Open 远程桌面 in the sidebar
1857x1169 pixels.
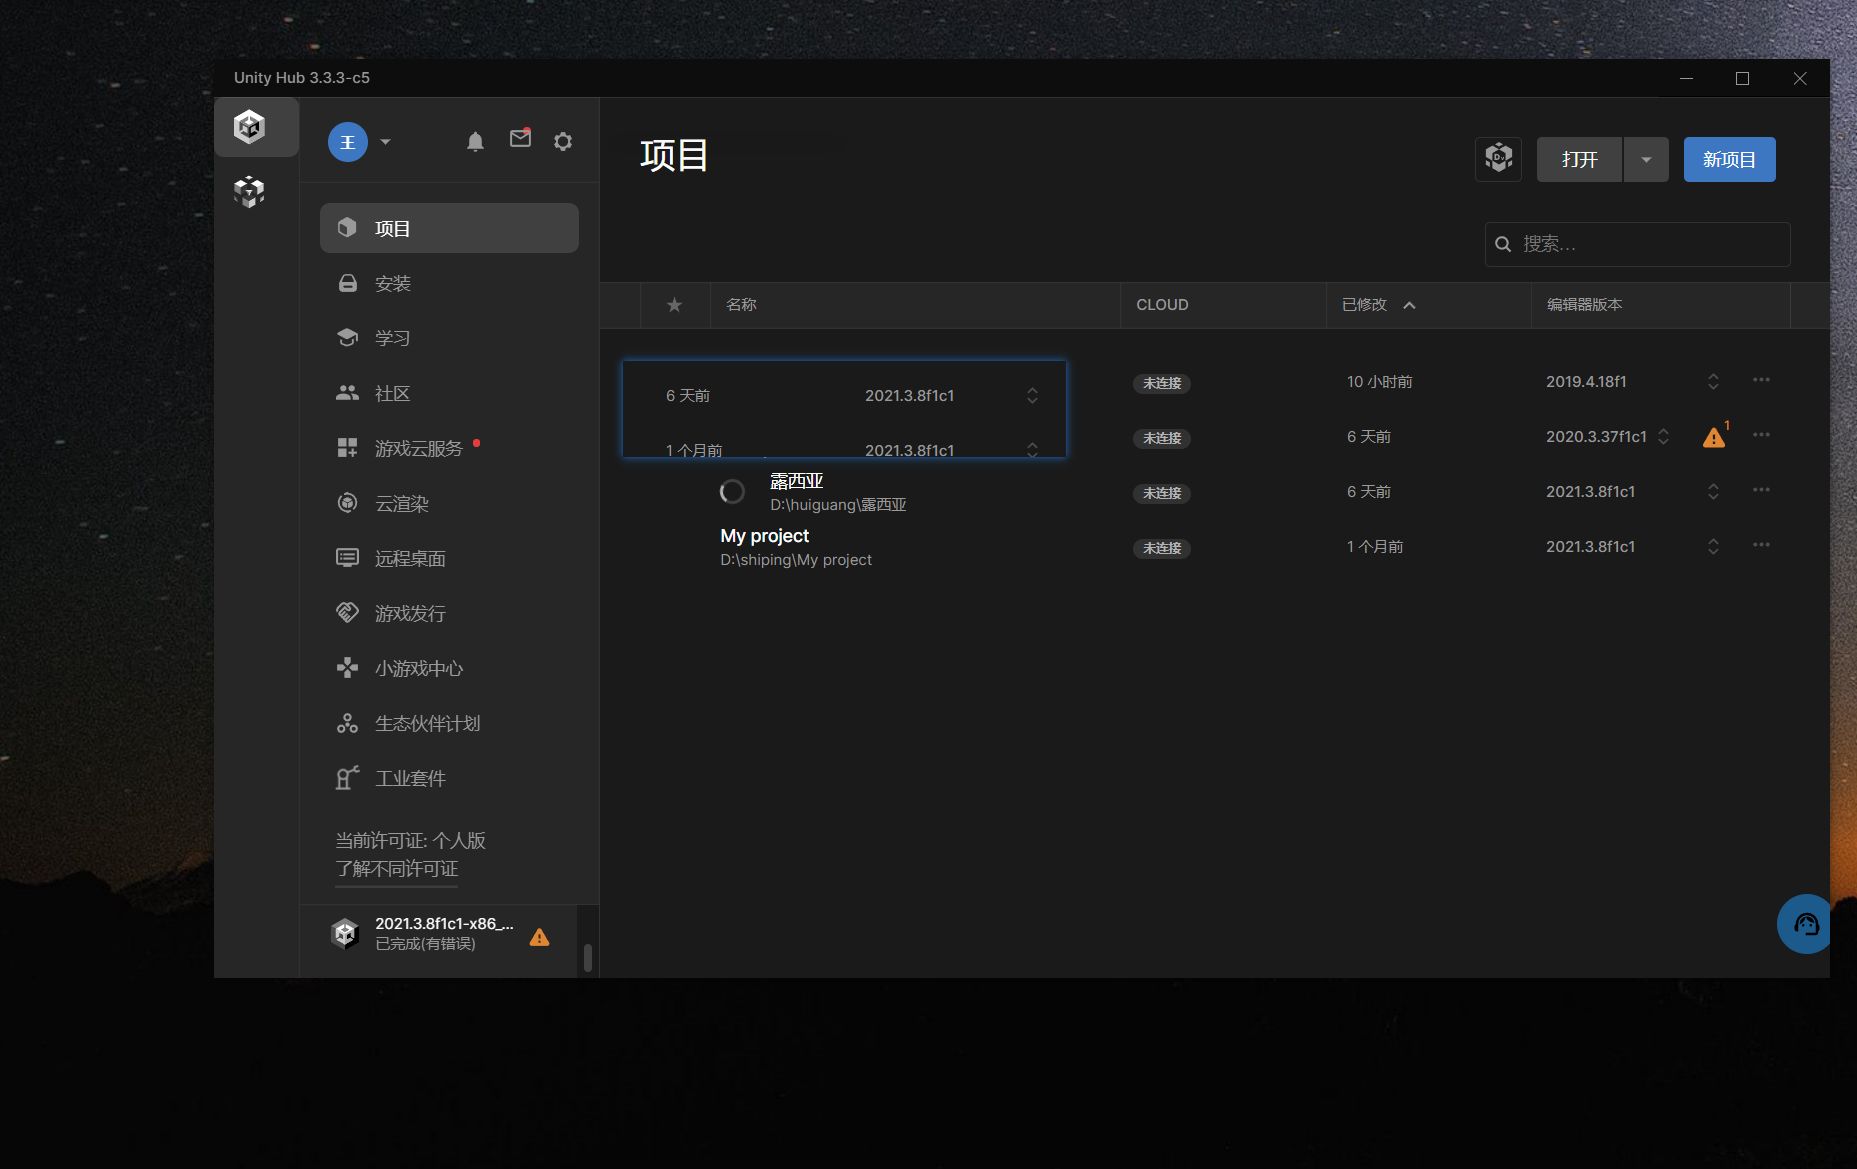pyautogui.click(x=449, y=558)
